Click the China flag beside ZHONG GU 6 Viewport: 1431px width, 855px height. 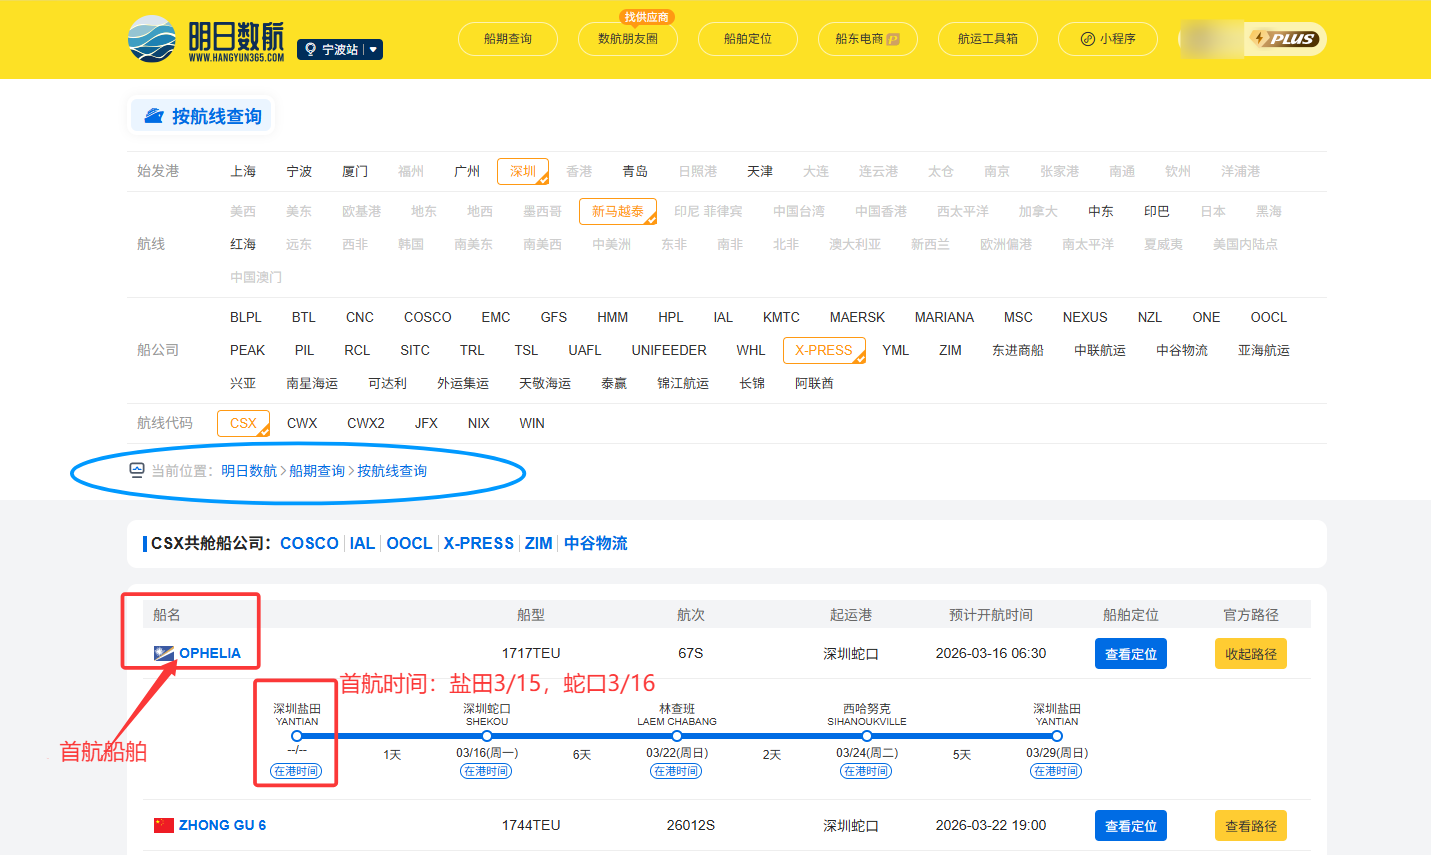164,825
